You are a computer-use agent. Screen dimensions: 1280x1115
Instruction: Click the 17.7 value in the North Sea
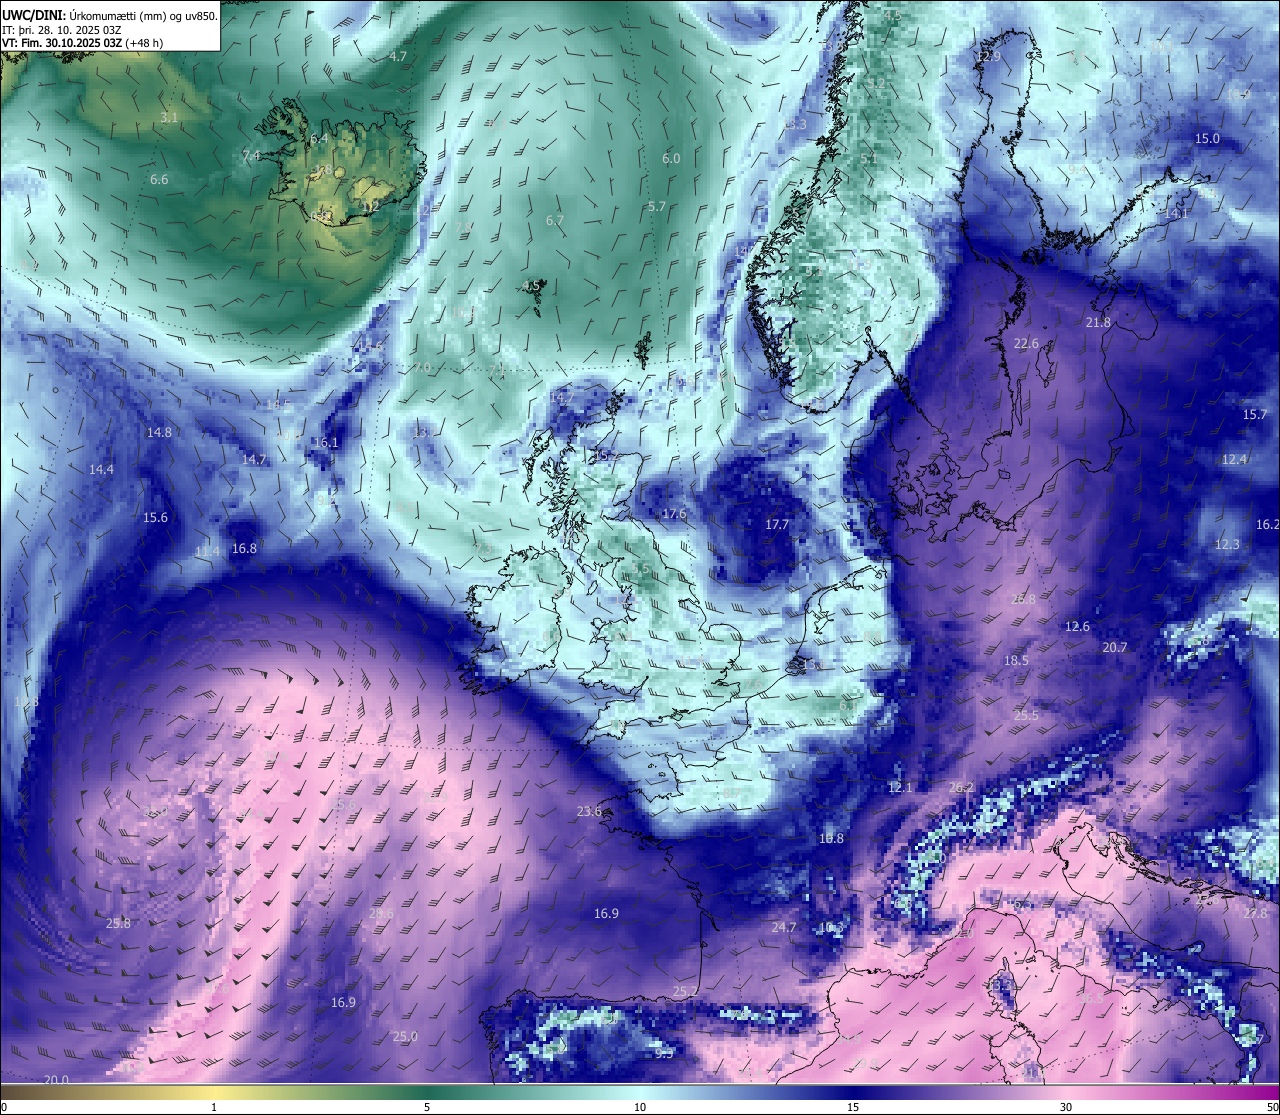tap(777, 525)
